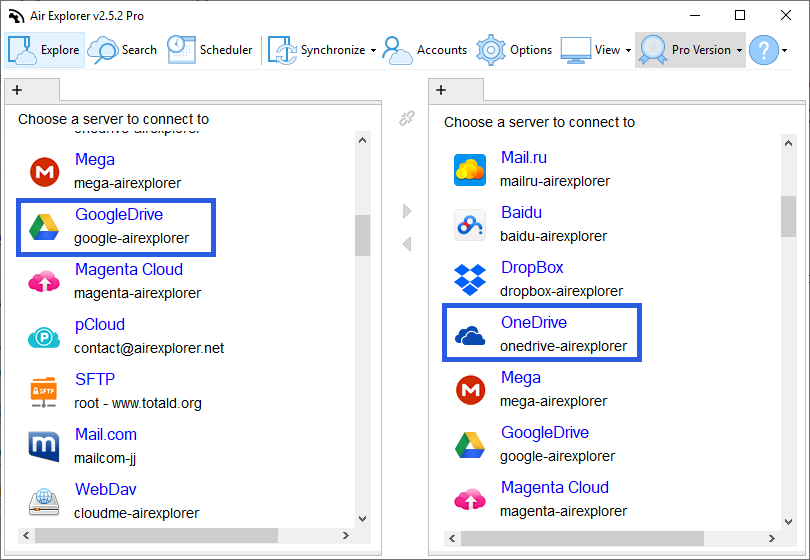810x560 pixels.
Task: Add a new tab in right pane
Action: [441, 90]
